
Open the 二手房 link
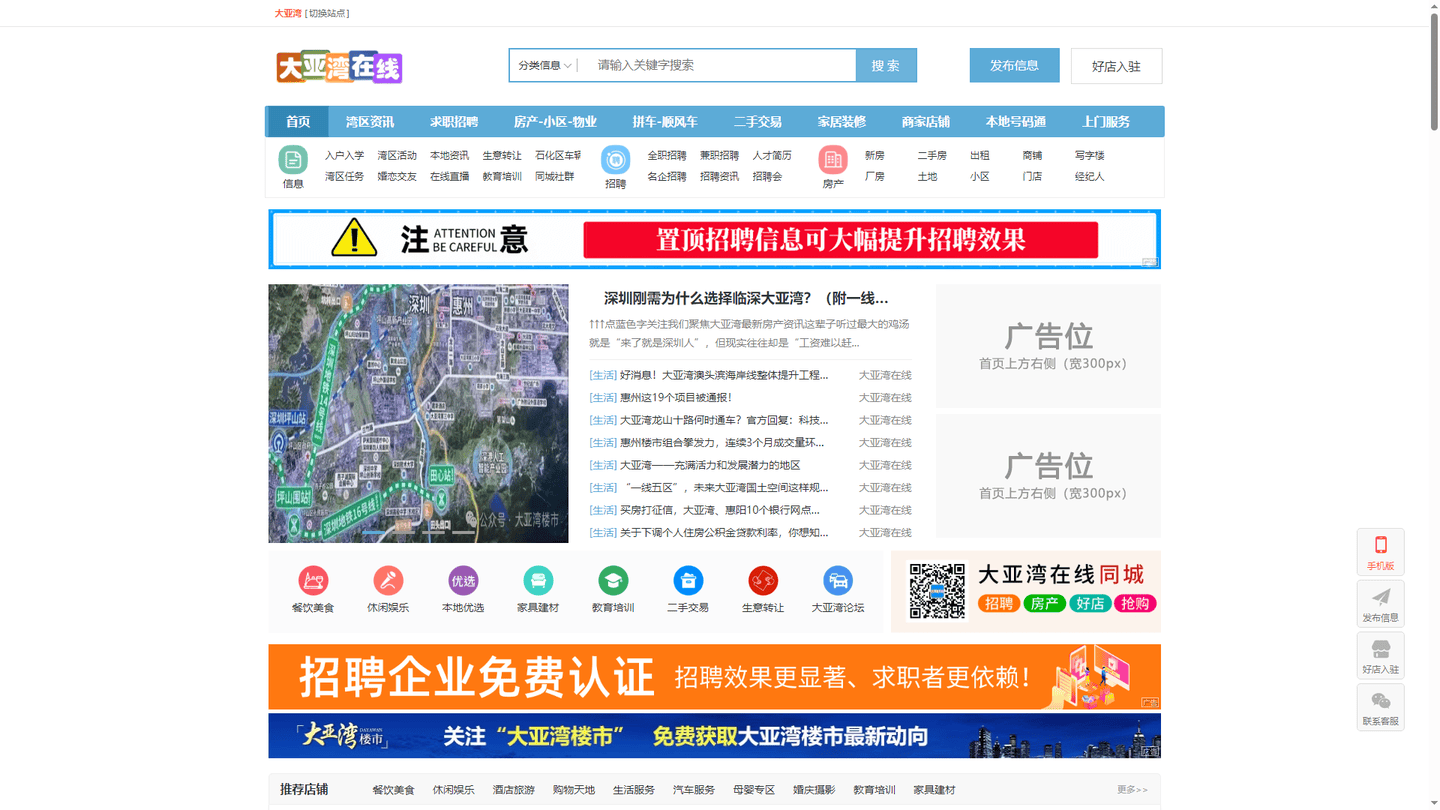click(932, 155)
